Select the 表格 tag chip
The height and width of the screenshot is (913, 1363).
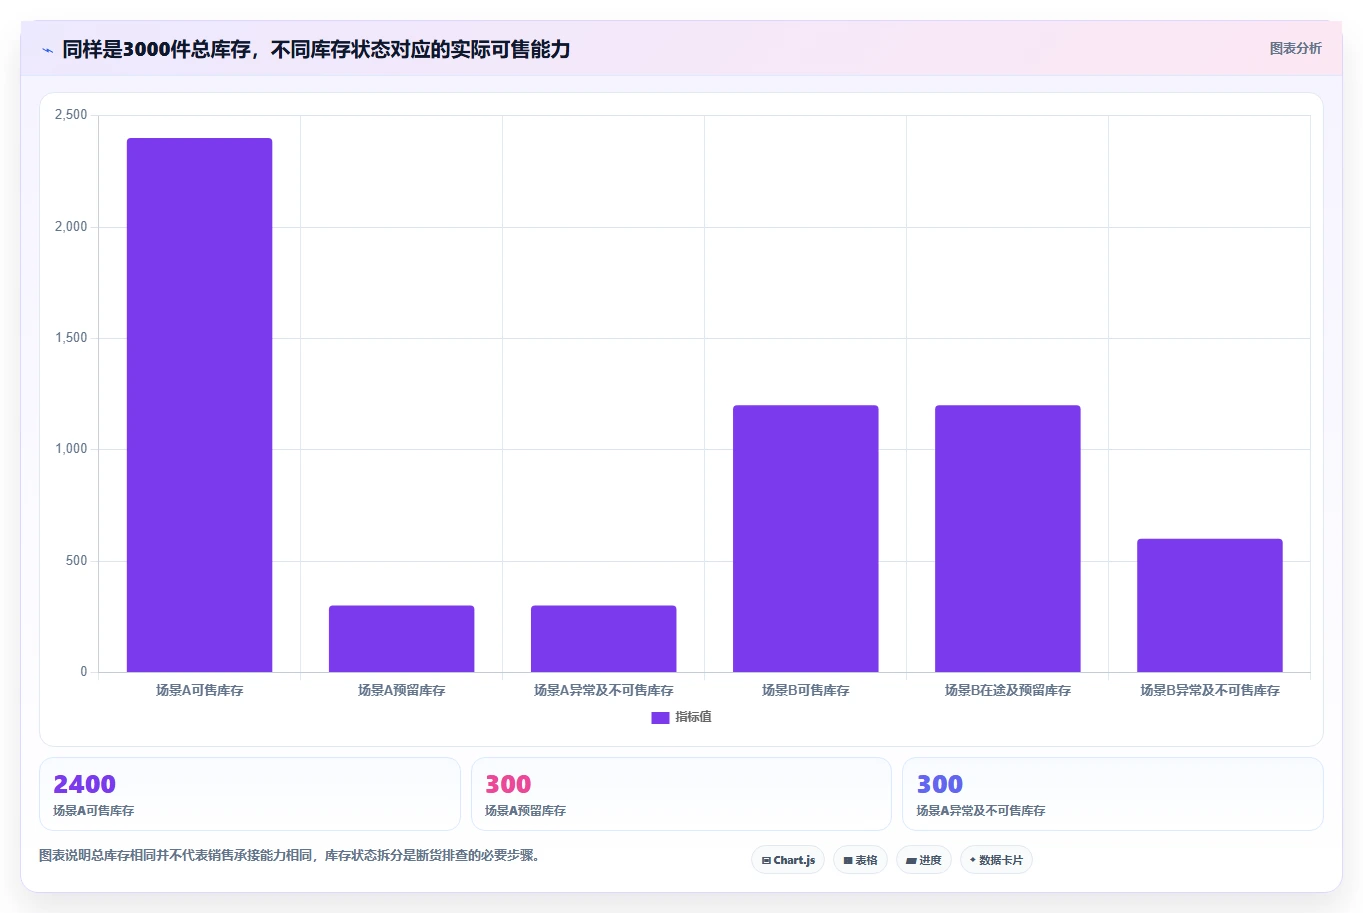(x=860, y=860)
